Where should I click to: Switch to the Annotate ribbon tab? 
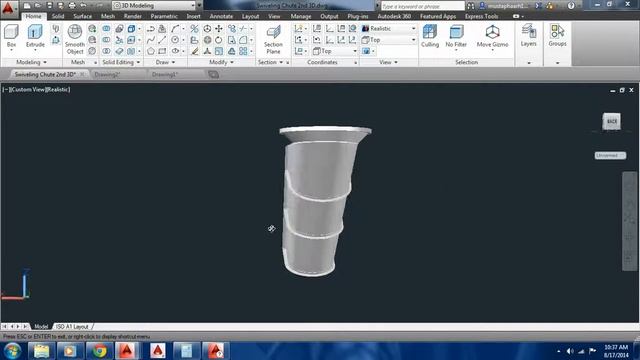[x=221, y=16]
